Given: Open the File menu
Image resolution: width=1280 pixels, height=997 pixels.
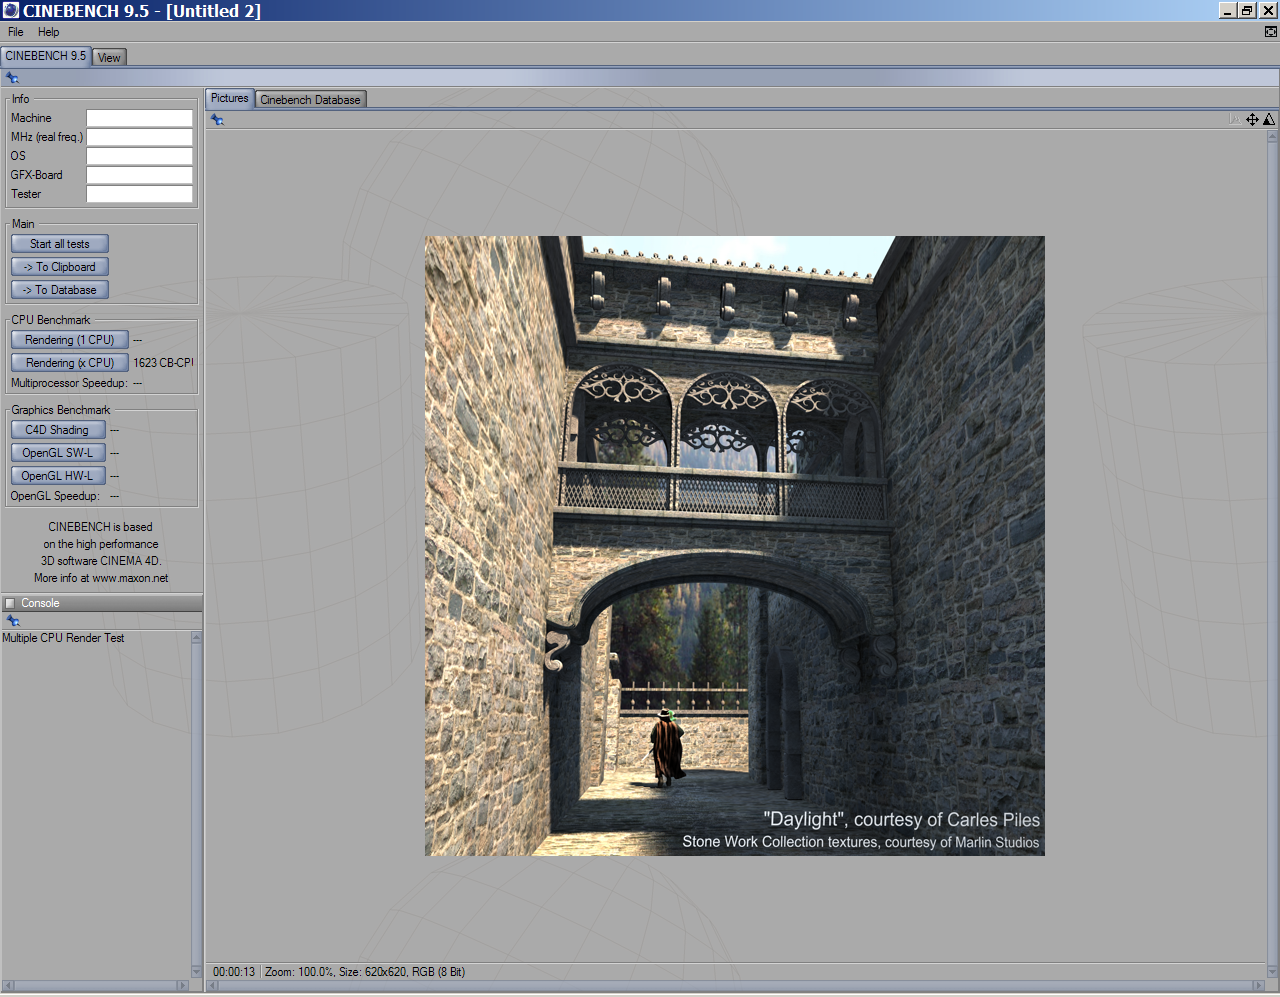Looking at the screenshot, I should pos(16,32).
